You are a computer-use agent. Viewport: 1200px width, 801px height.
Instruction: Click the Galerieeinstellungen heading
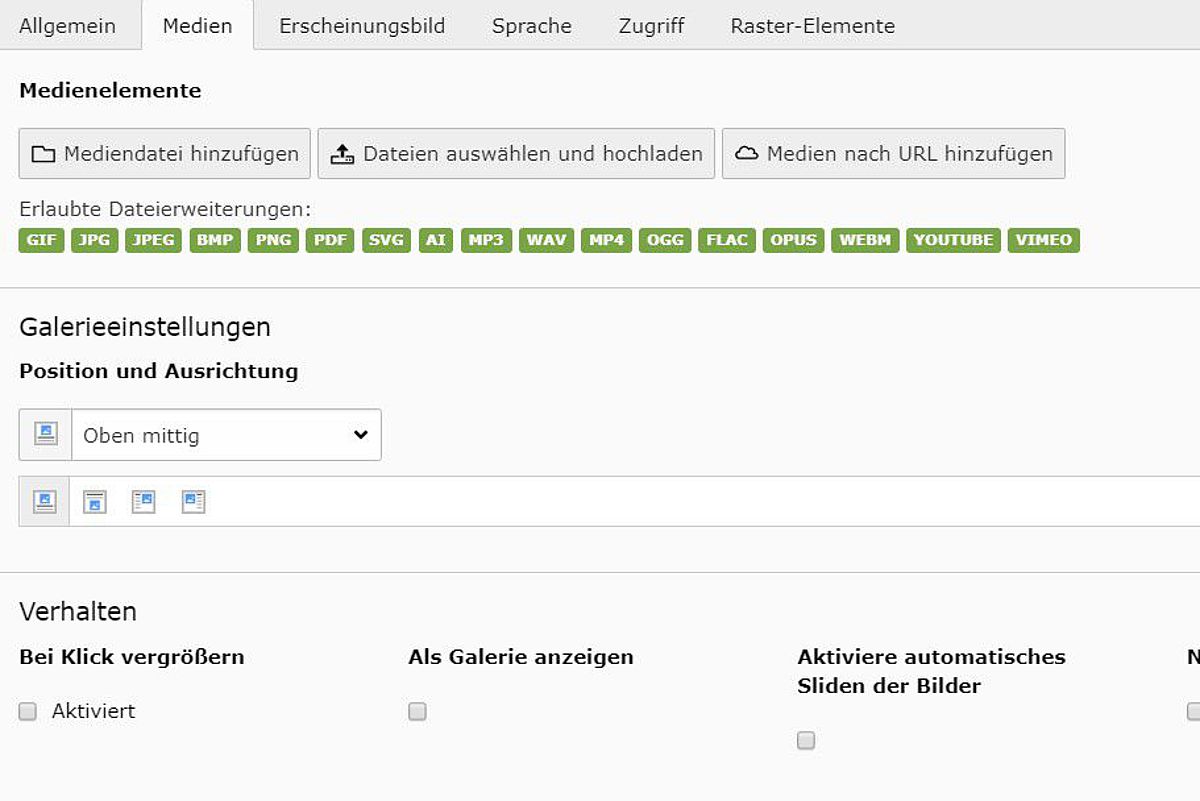pos(145,327)
